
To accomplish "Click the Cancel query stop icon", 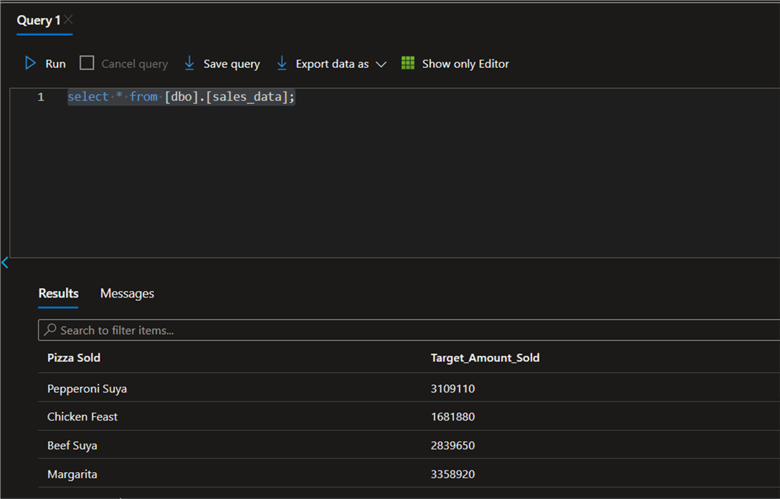I will coord(87,63).
